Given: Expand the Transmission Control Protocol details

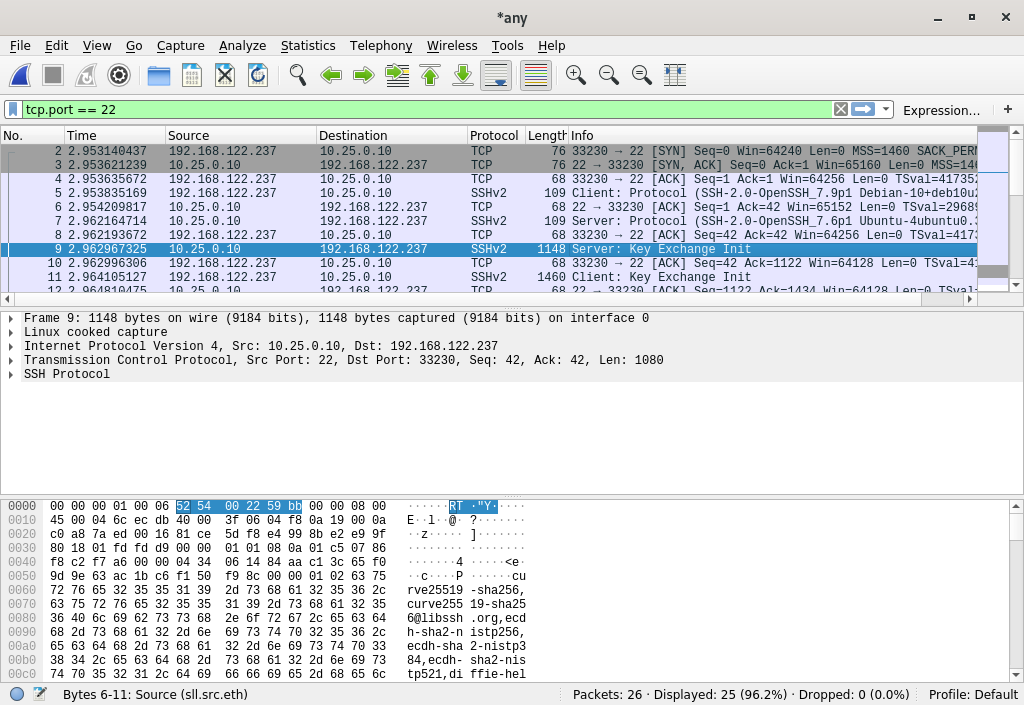Looking at the screenshot, I should pos(10,360).
